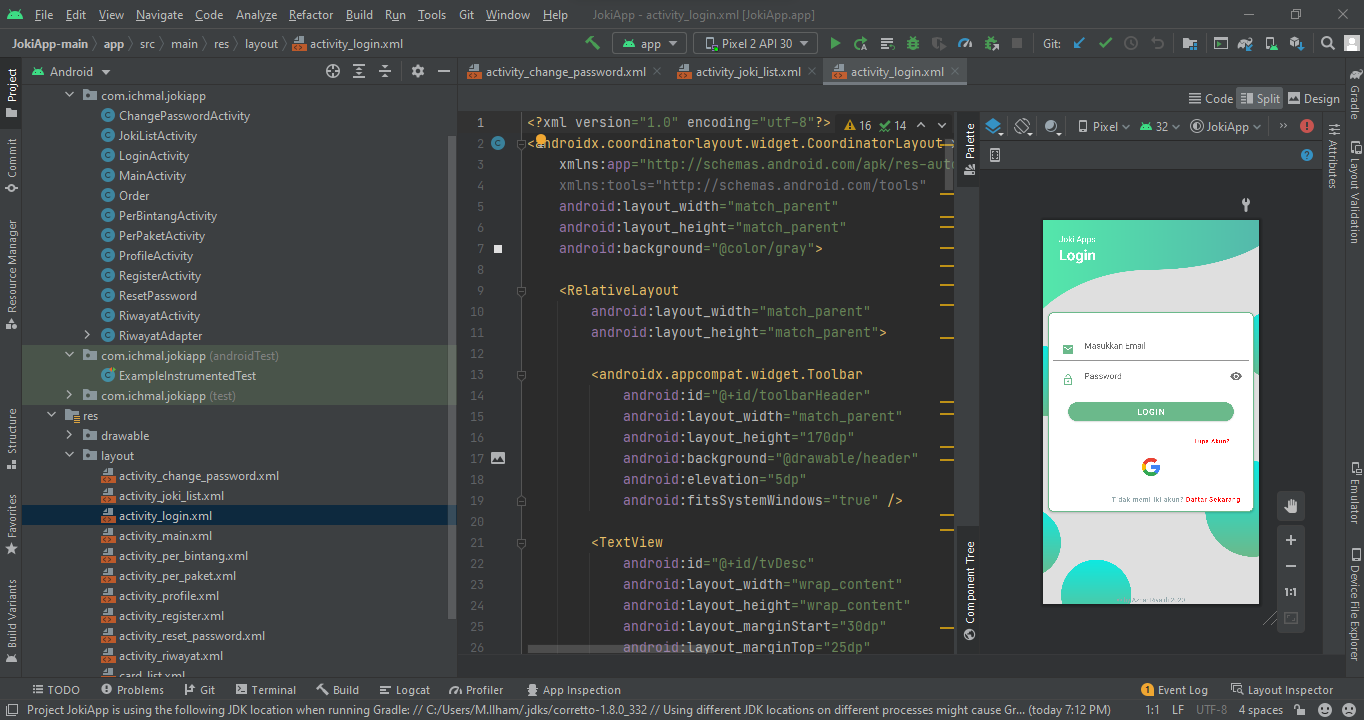Click the Git update project arrow
Image resolution: width=1364 pixels, height=720 pixels.
[x=1079, y=44]
